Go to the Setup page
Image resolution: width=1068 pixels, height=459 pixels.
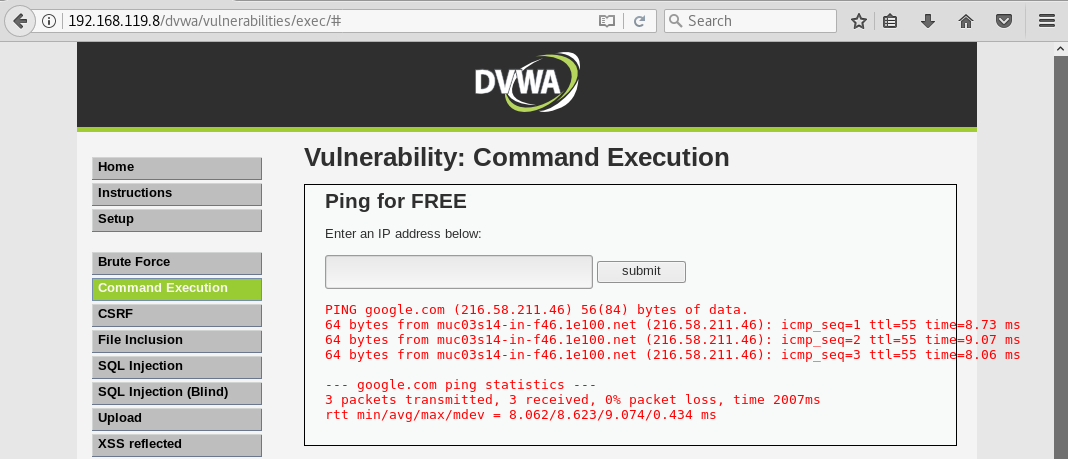click(177, 220)
